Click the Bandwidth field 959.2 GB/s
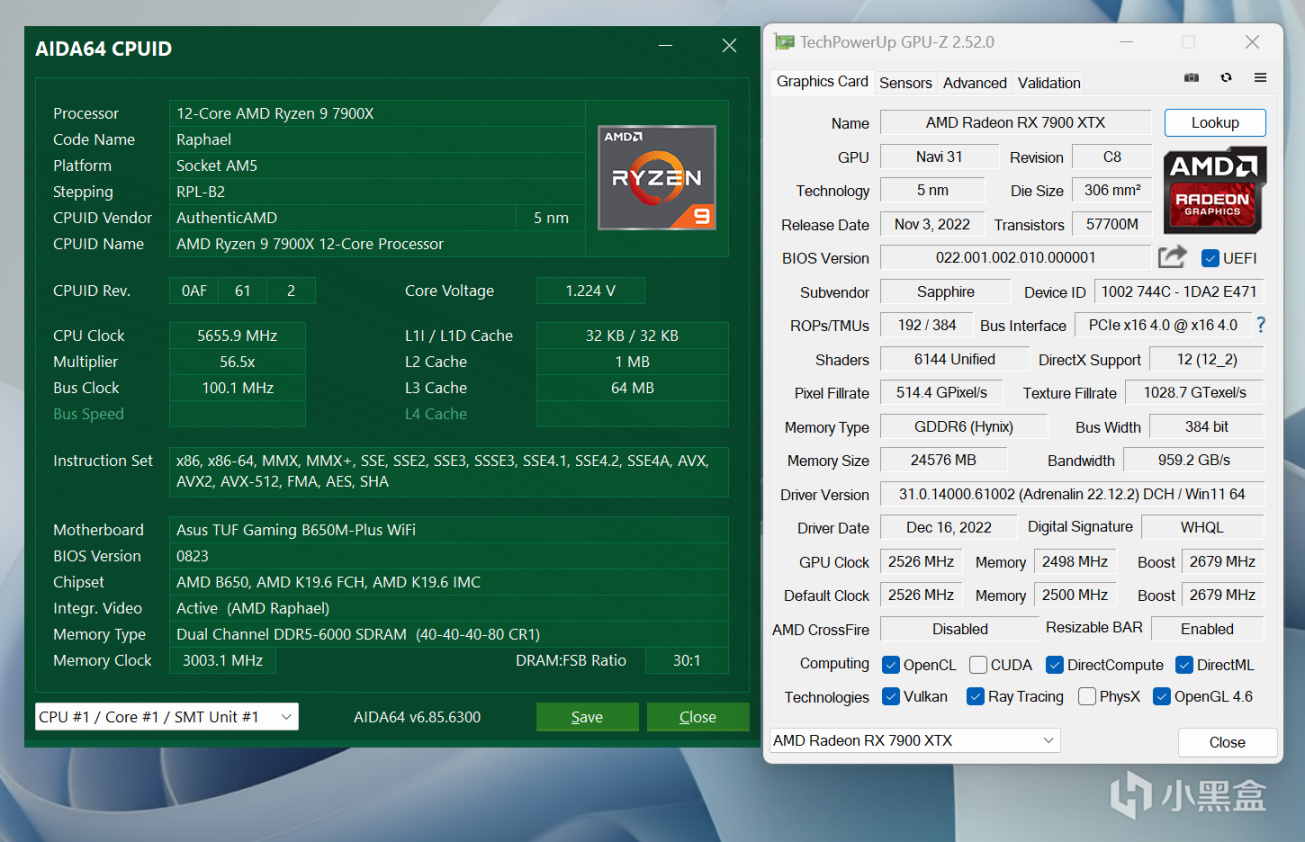This screenshot has width=1305, height=842. 1194,460
